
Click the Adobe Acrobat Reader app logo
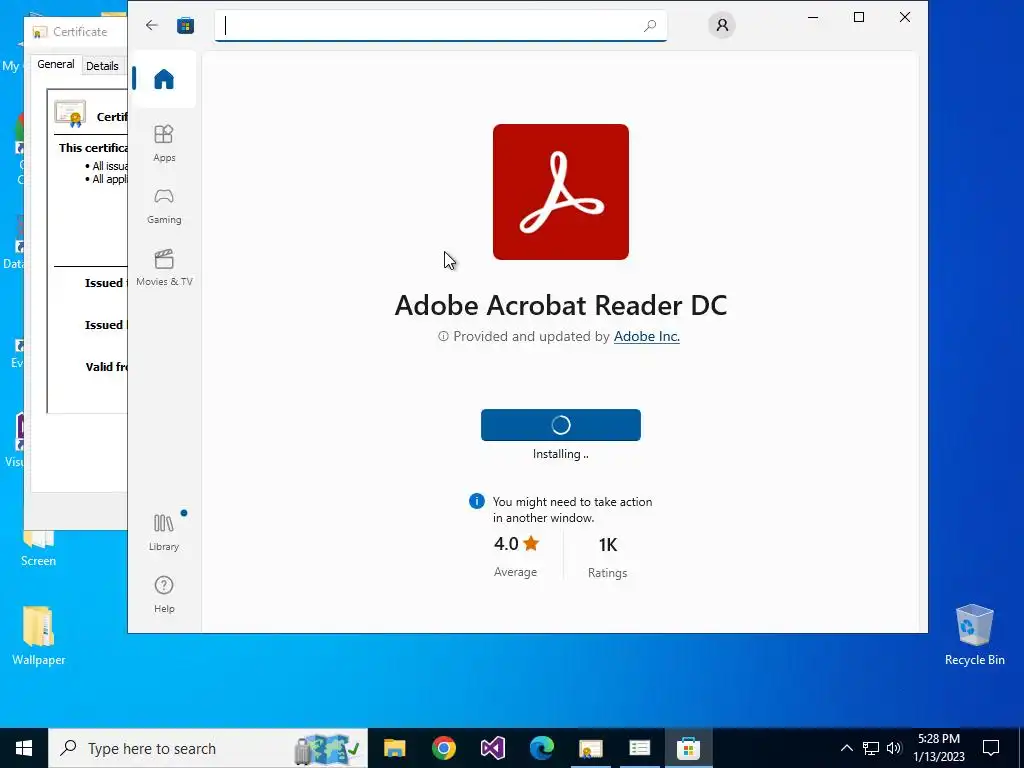pyautogui.click(x=561, y=192)
